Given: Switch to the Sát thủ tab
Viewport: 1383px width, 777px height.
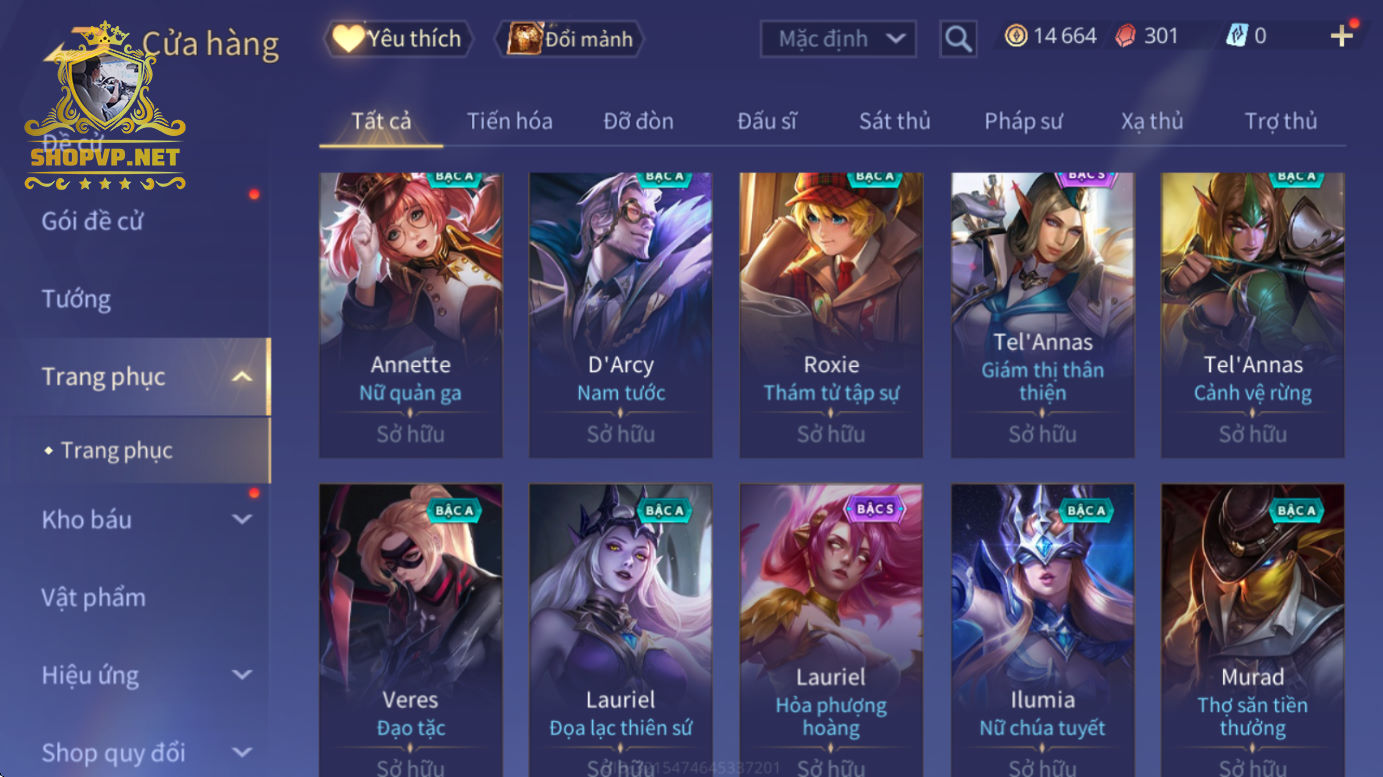Looking at the screenshot, I should pos(894,121).
